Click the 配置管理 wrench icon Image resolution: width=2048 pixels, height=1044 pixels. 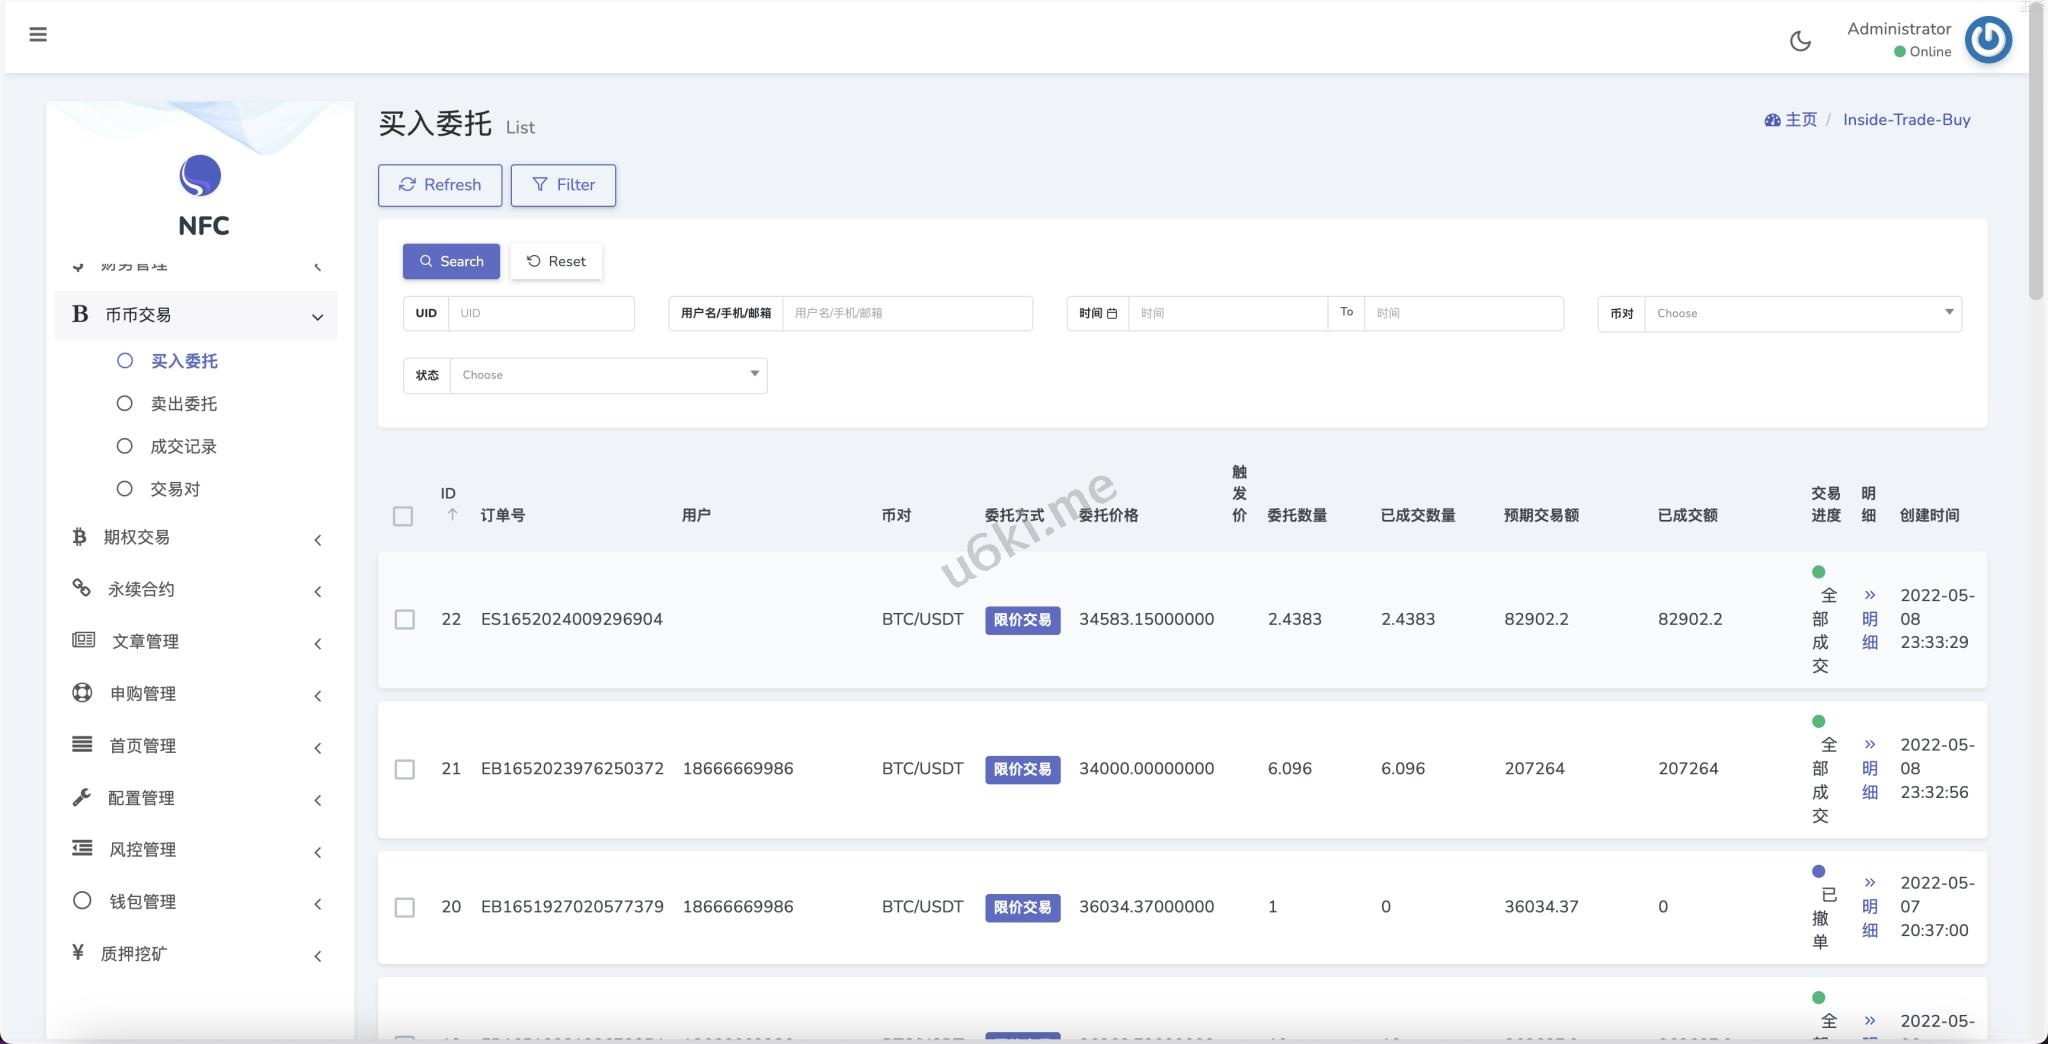click(82, 797)
